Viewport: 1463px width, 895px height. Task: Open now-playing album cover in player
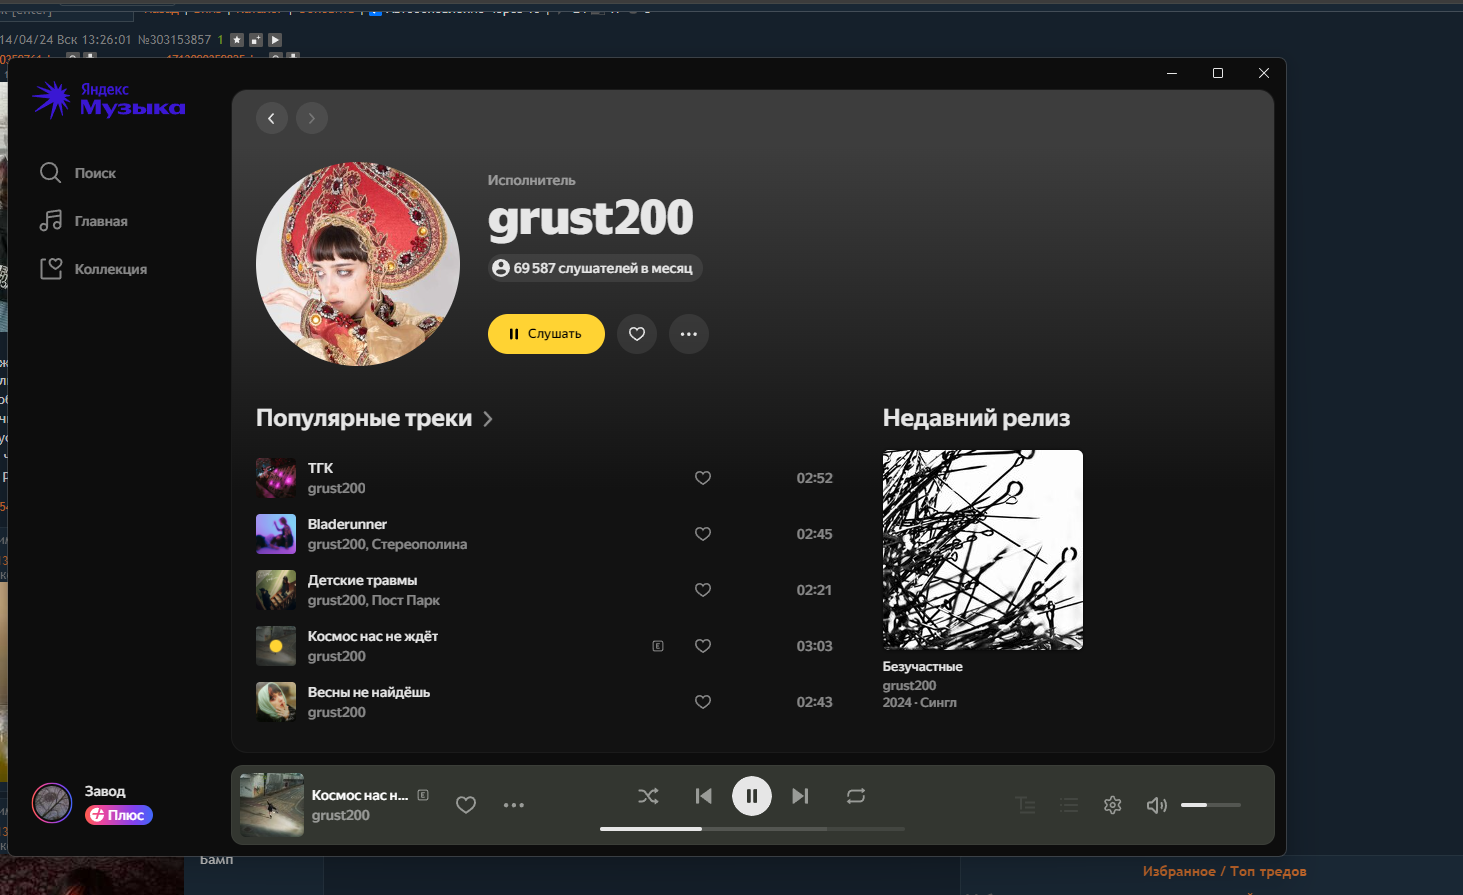click(x=272, y=805)
